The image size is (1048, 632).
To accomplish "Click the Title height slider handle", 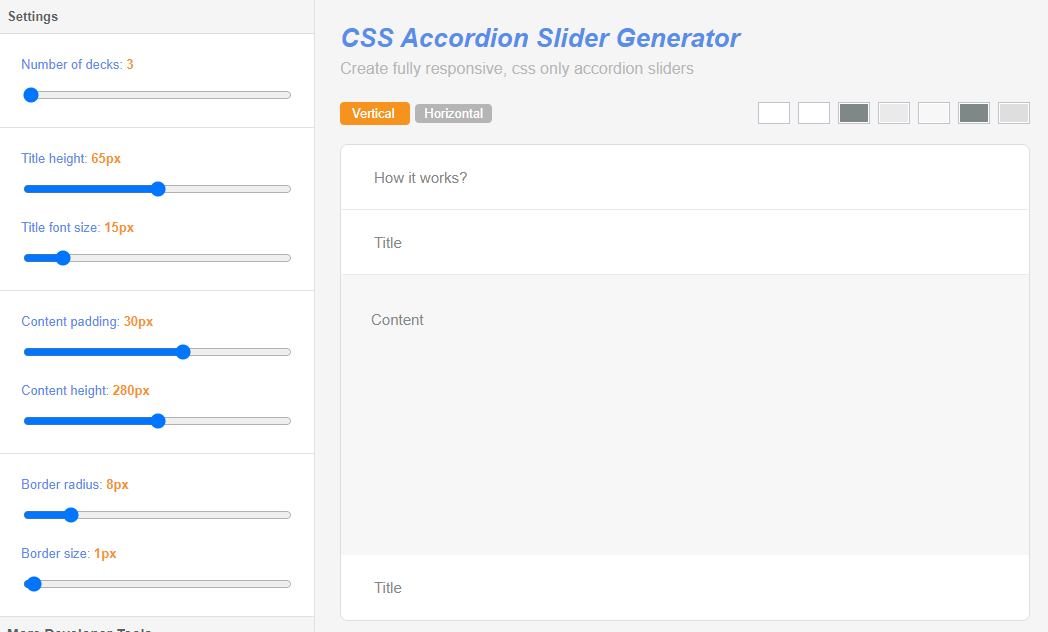I will point(158,188).
